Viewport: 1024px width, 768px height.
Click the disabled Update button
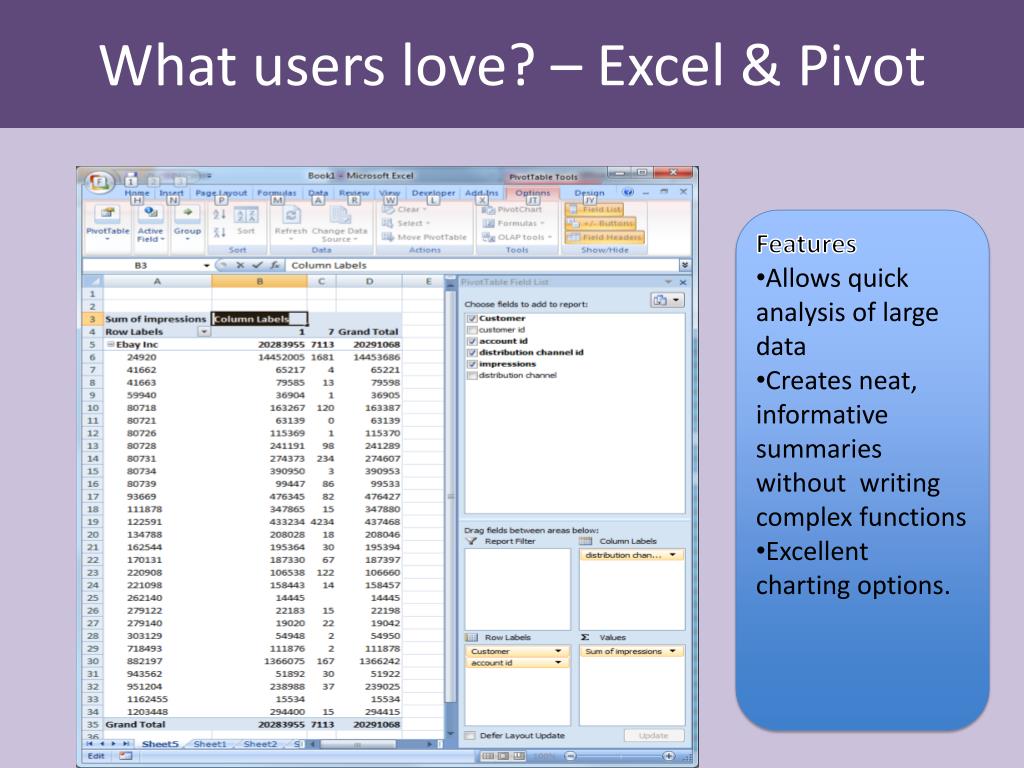[x=654, y=735]
